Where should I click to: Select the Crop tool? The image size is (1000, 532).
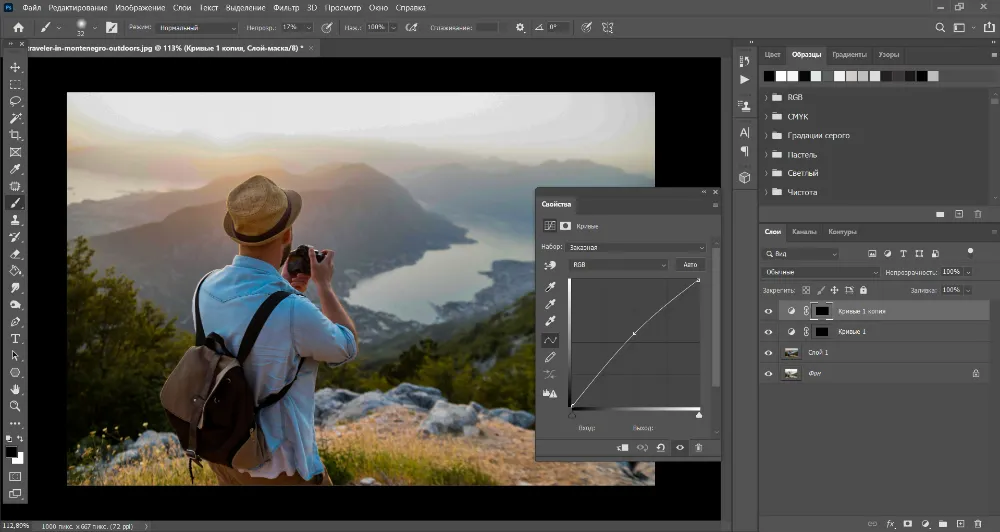[15, 135]
